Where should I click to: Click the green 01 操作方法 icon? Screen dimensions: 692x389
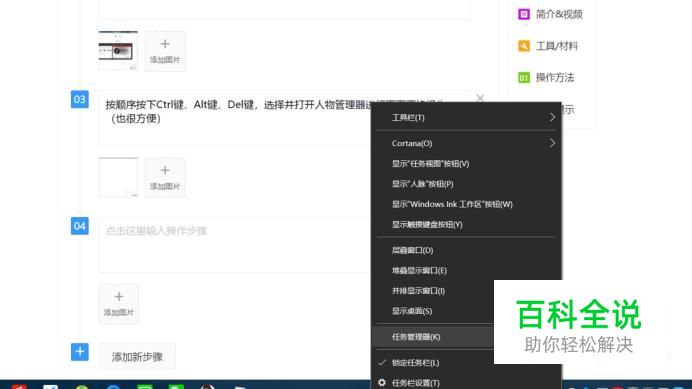pos(523,78)
